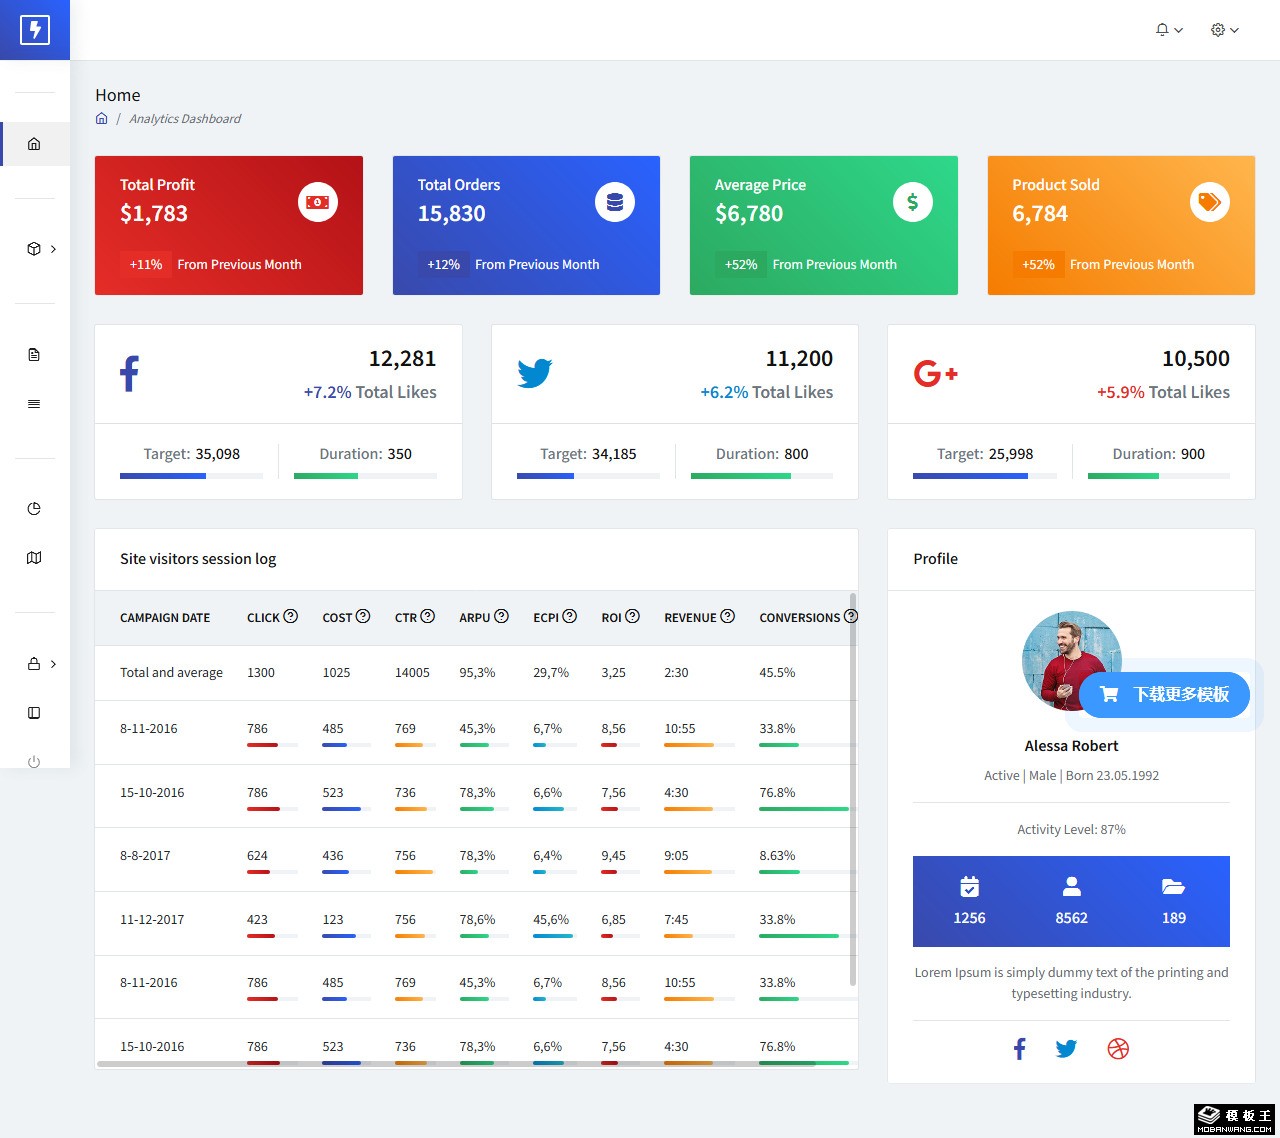The width and height of the screenshot is (1280, 1138).
Task: Open the layout panel sidebar item
Action: 34,713
